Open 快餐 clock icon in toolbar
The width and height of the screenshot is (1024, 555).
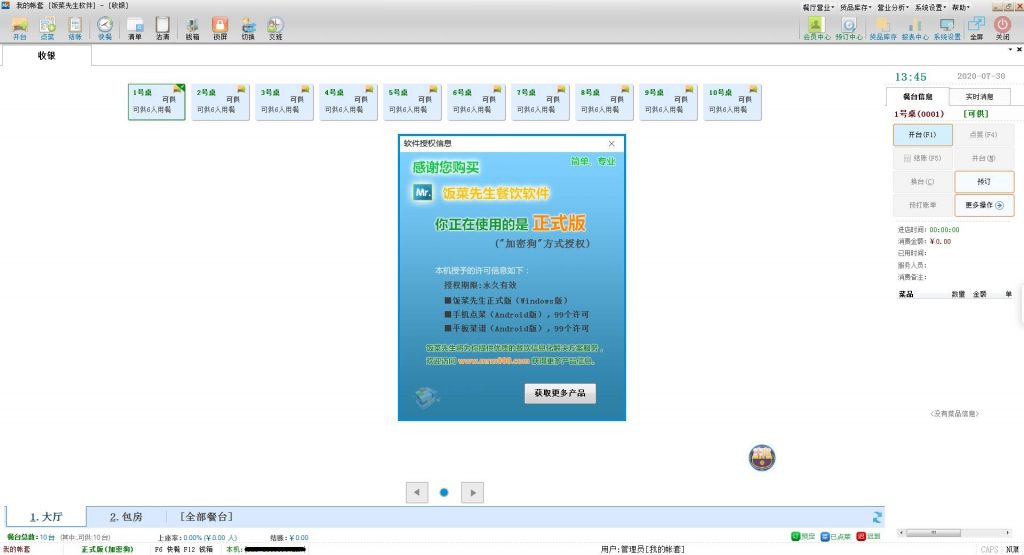click(105, 28)
